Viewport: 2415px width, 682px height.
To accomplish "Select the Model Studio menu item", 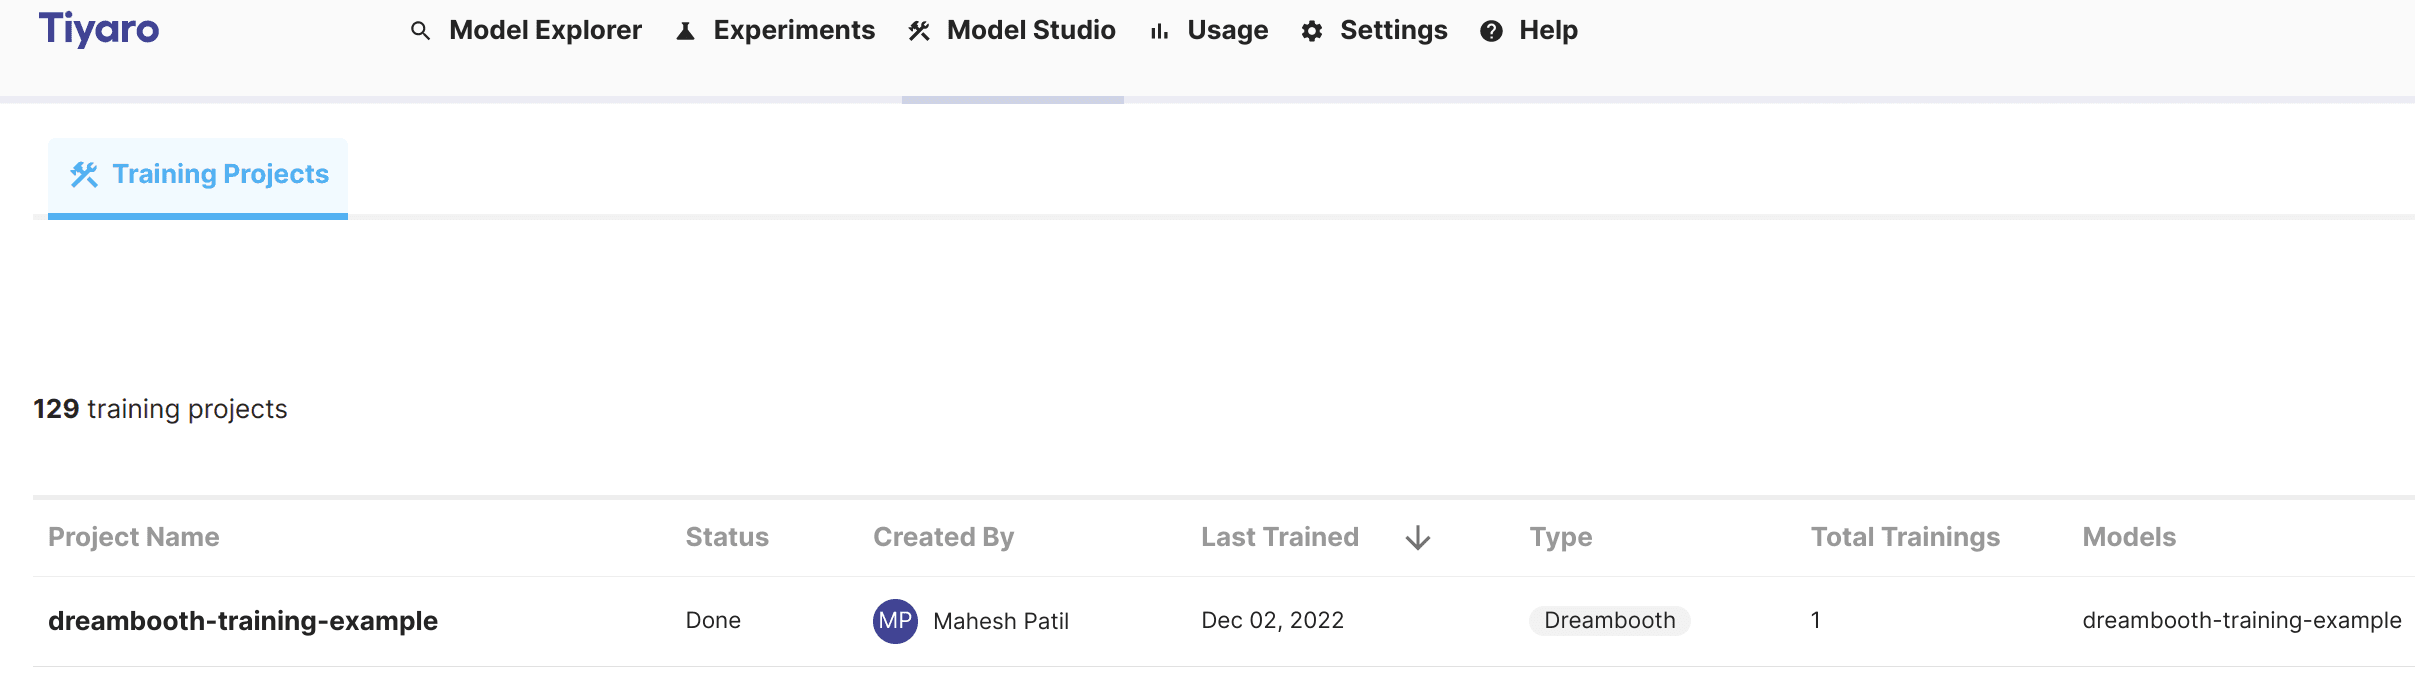I will [1031, 30].
